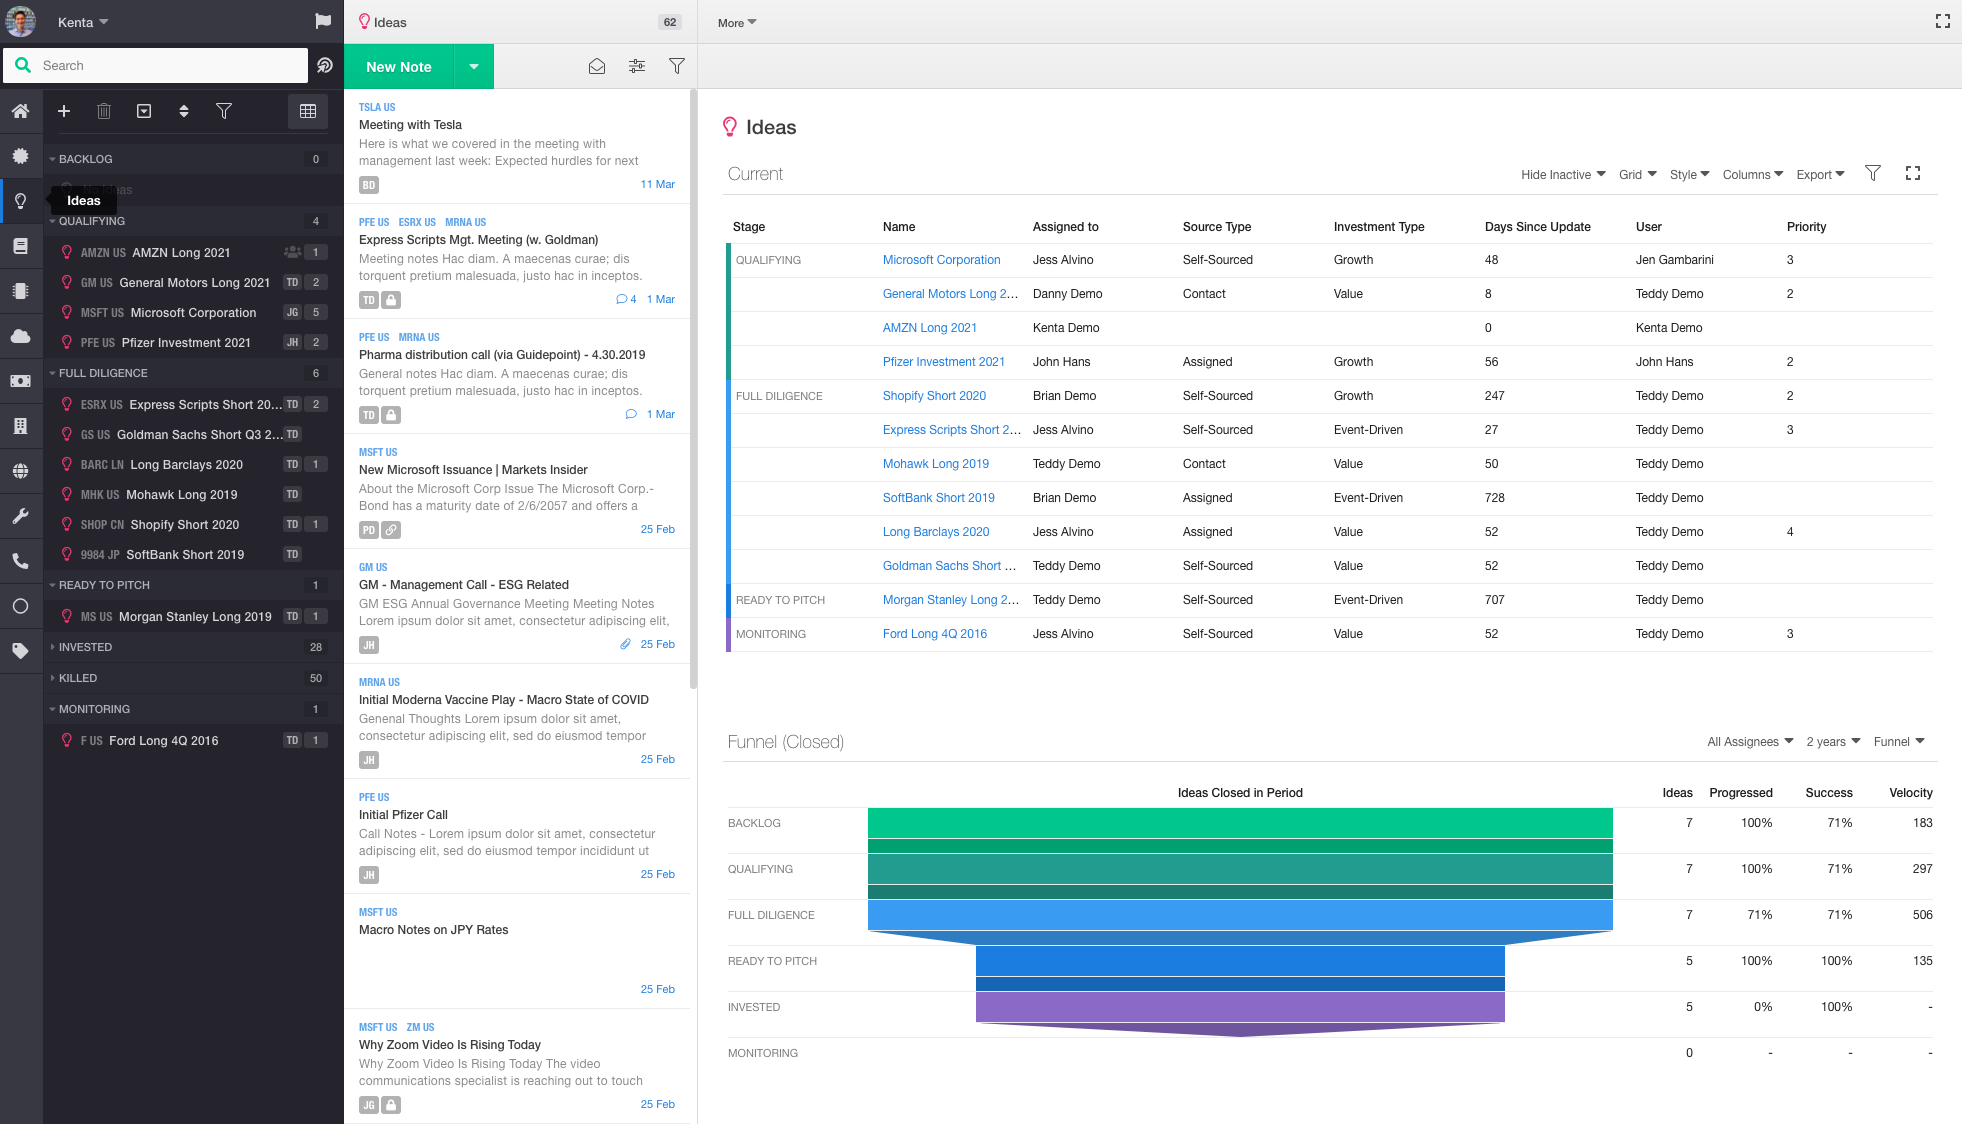Toggle the grid table view button
Screen dimensions: 1962x1124
click(x=308, y=111)
